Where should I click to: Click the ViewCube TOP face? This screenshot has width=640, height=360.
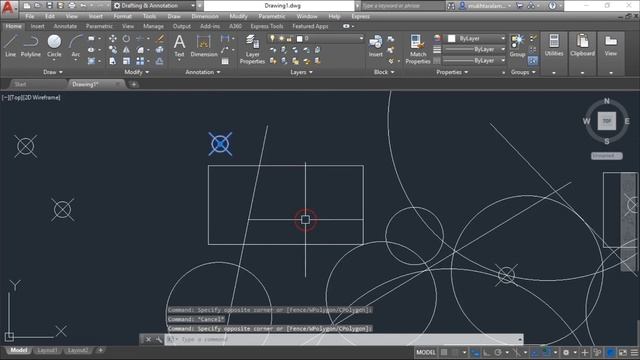607,121
